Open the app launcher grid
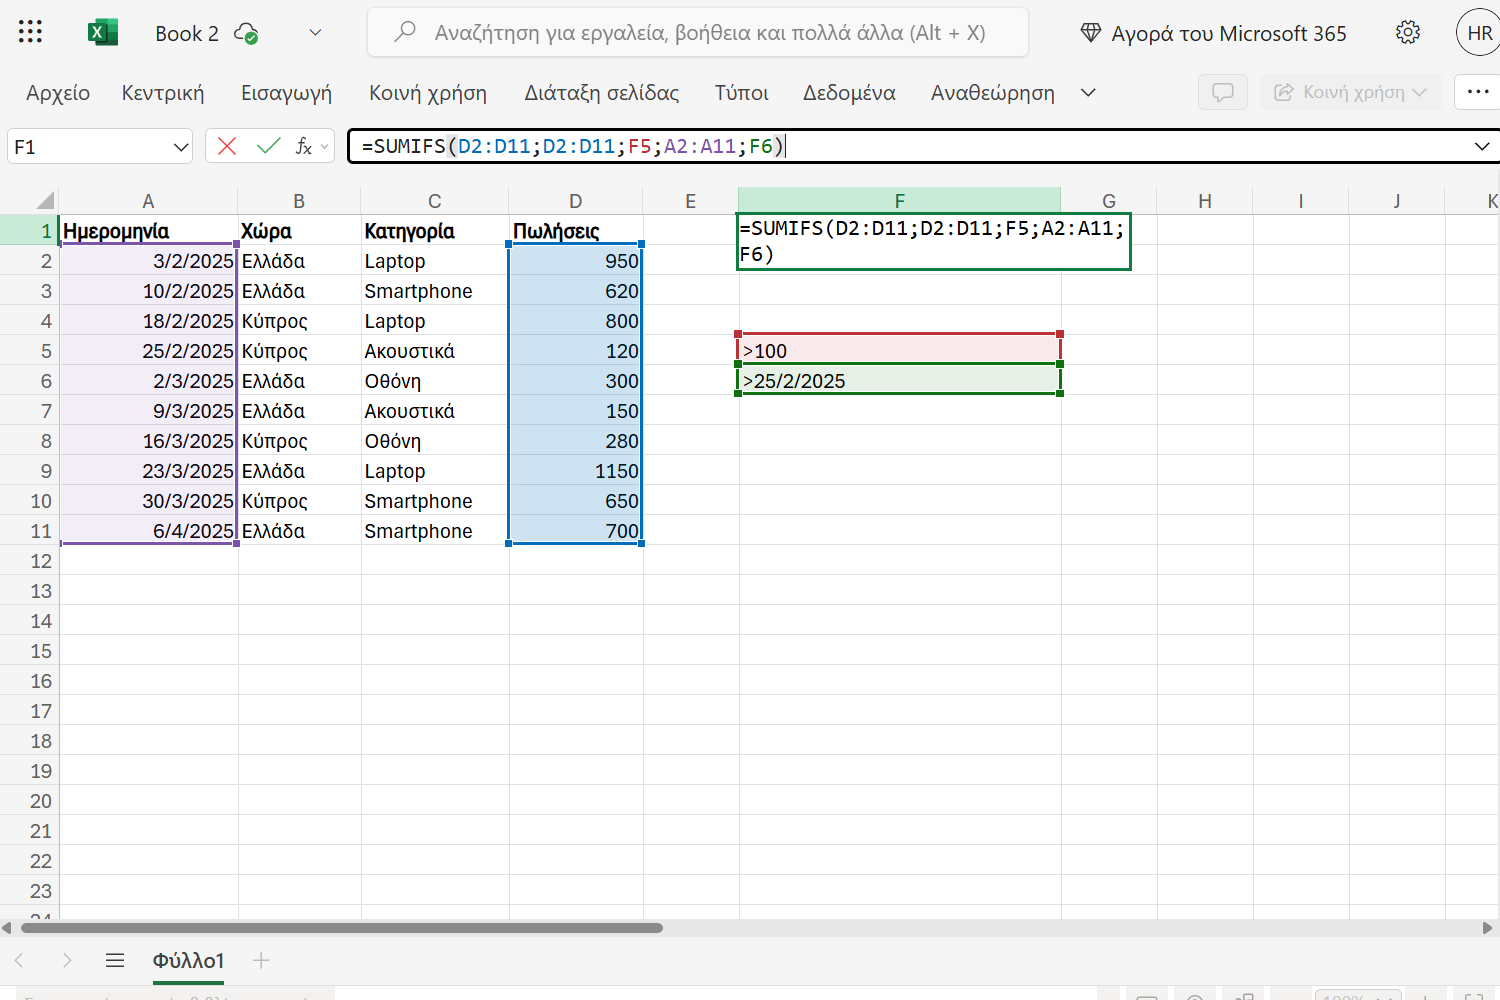1500x1000 pixels. tap(30, 32)
